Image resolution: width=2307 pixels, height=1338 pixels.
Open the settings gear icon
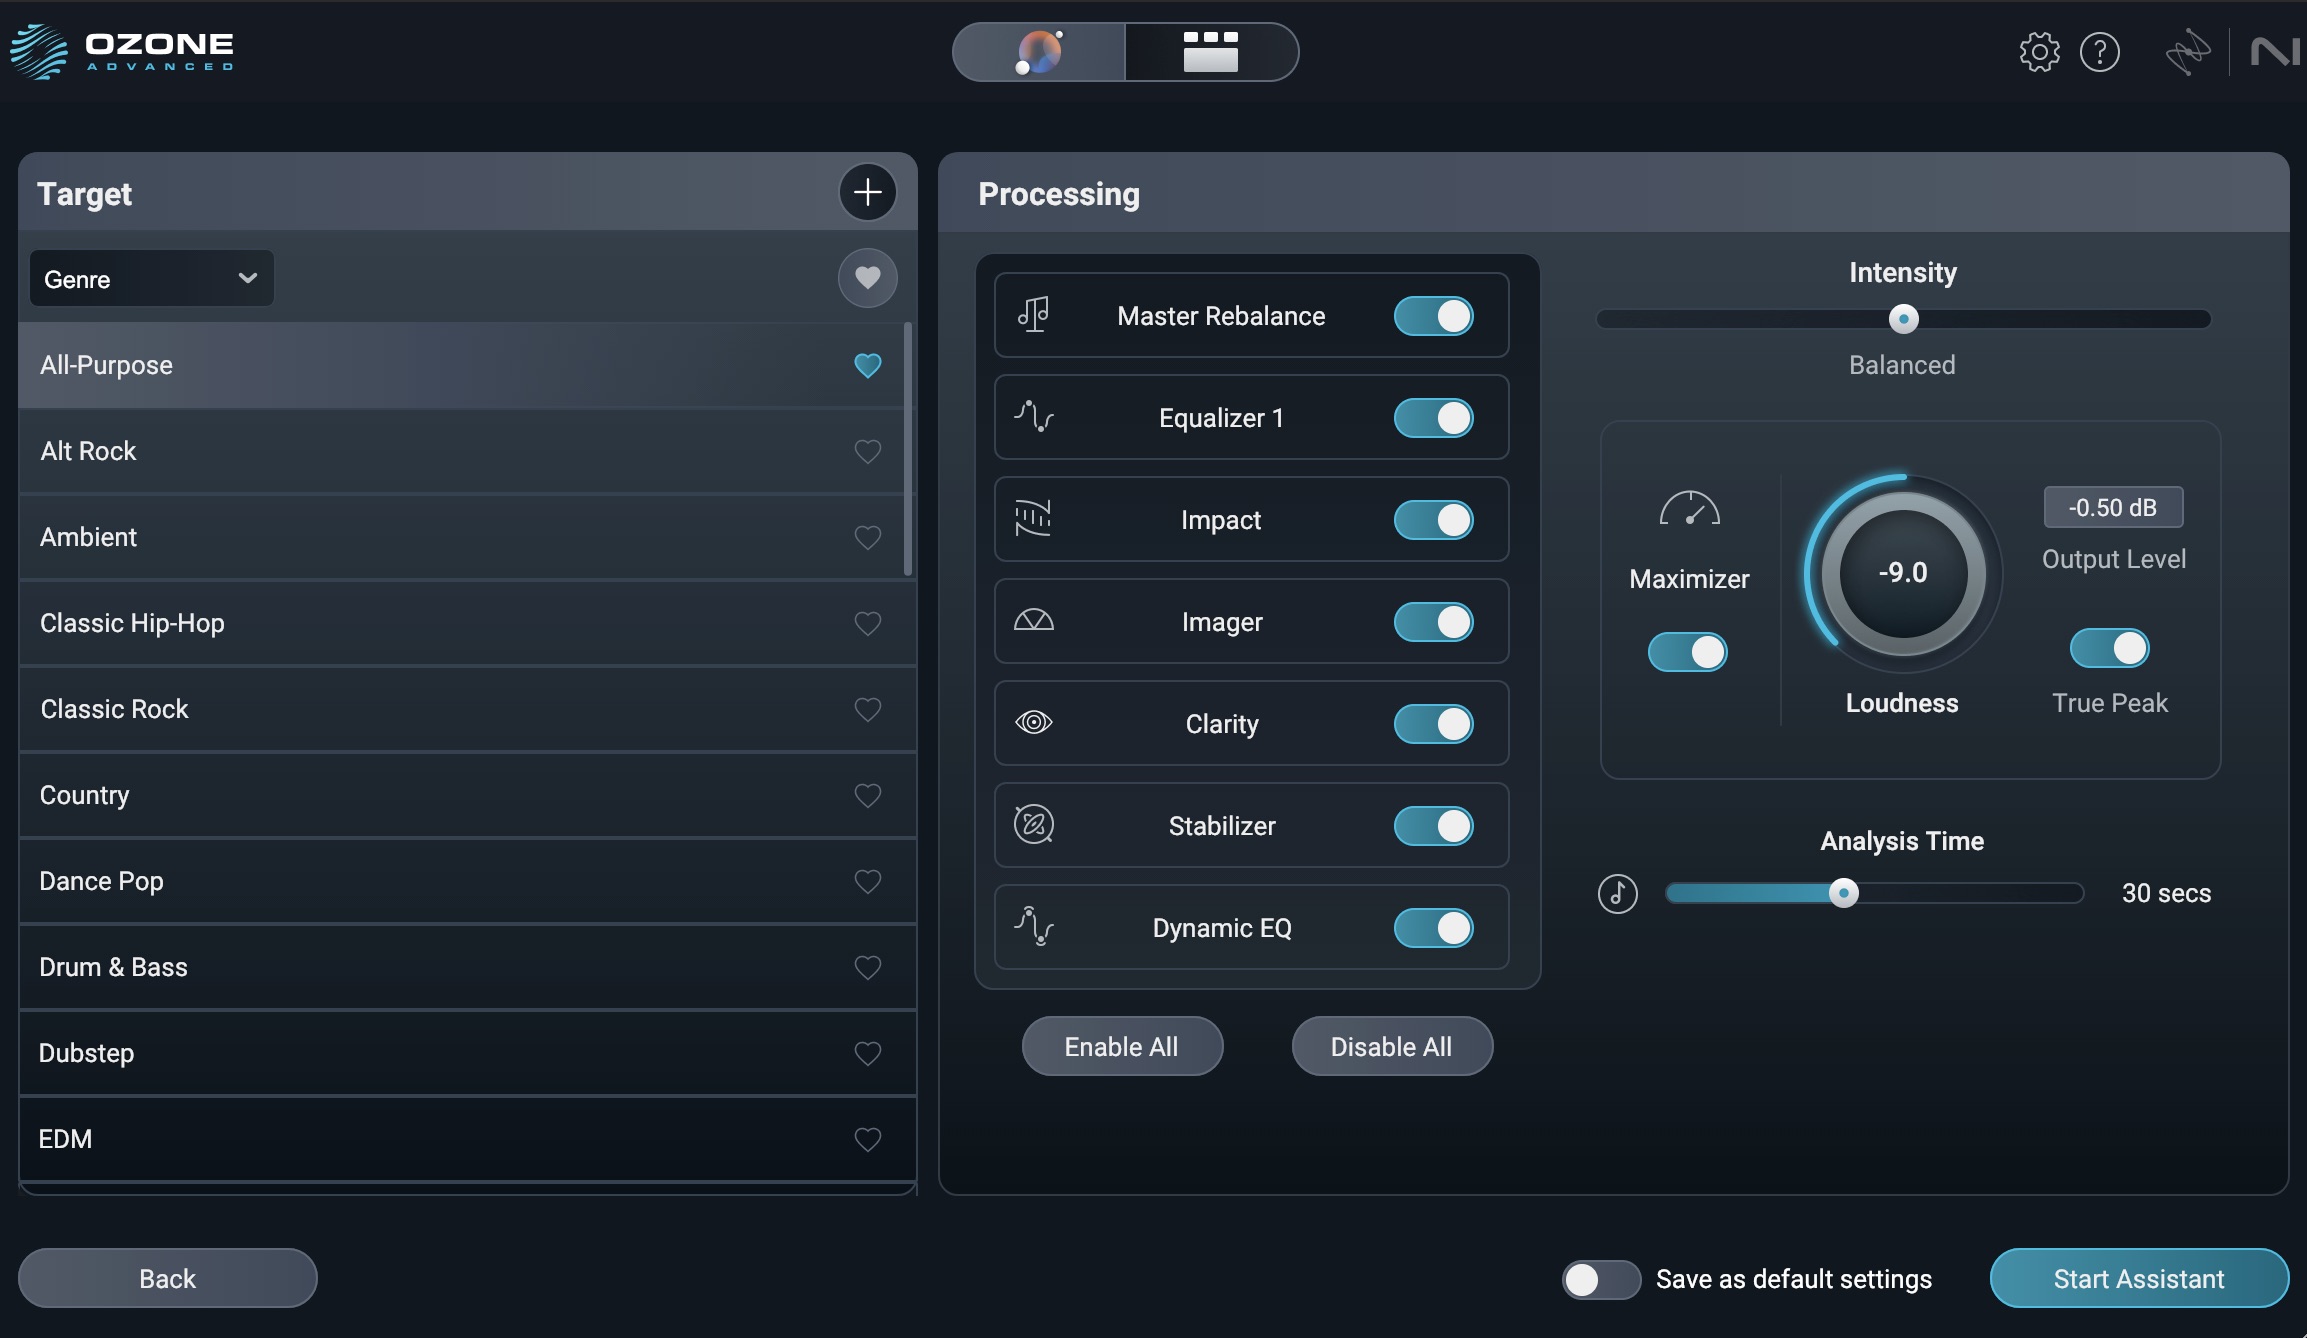tap(2039, 52)
